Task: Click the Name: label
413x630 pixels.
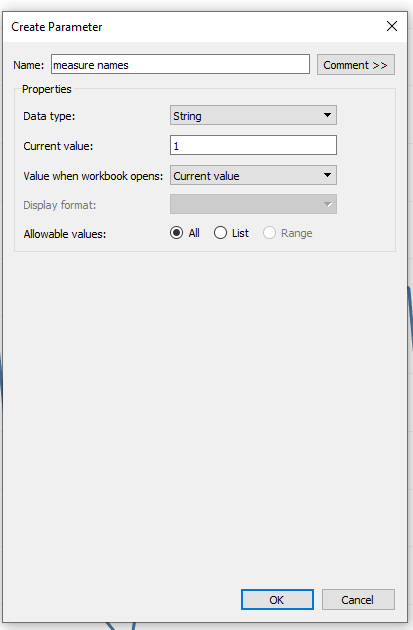Action: [x=29, y=65]
